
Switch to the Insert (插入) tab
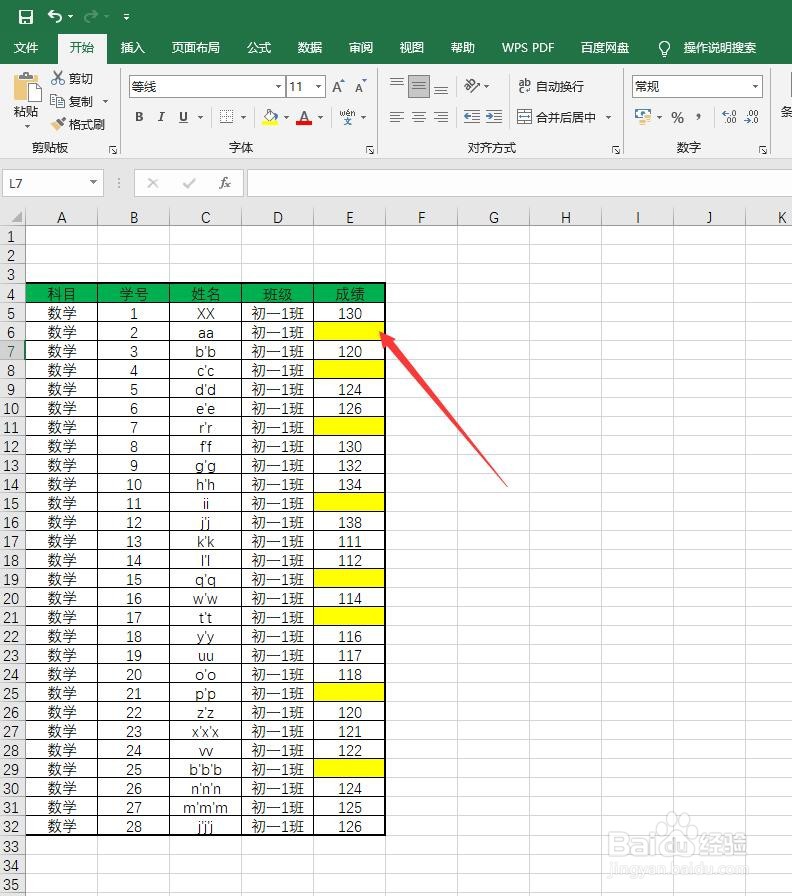click(x=133, y=47)
